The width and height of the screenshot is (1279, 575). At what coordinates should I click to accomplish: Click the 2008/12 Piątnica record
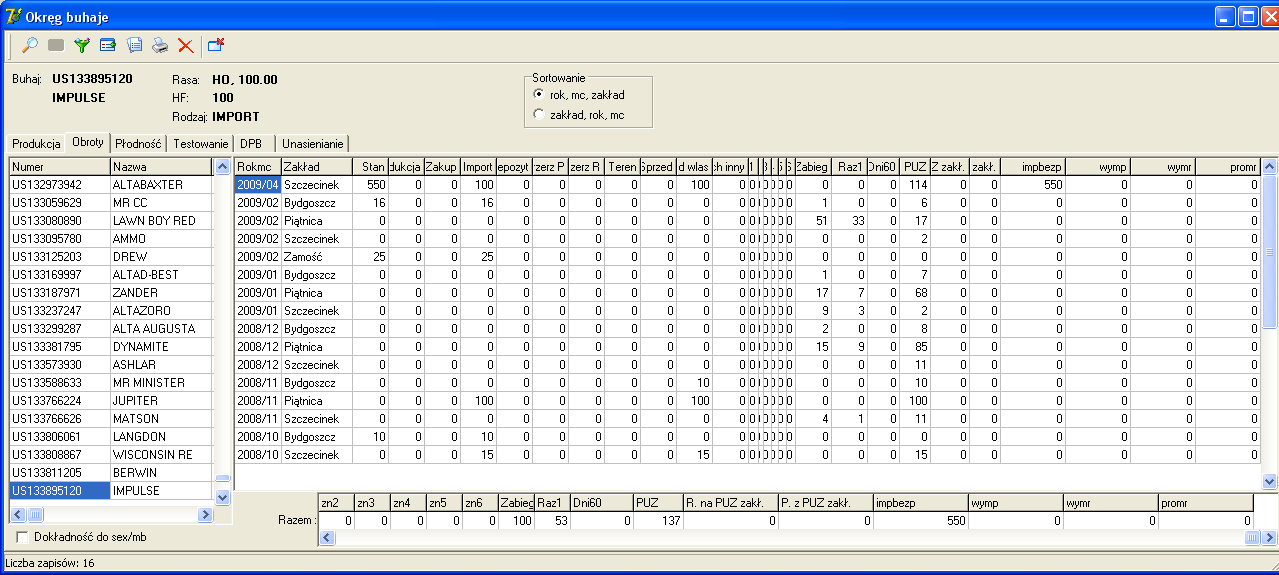pos(316,347)
